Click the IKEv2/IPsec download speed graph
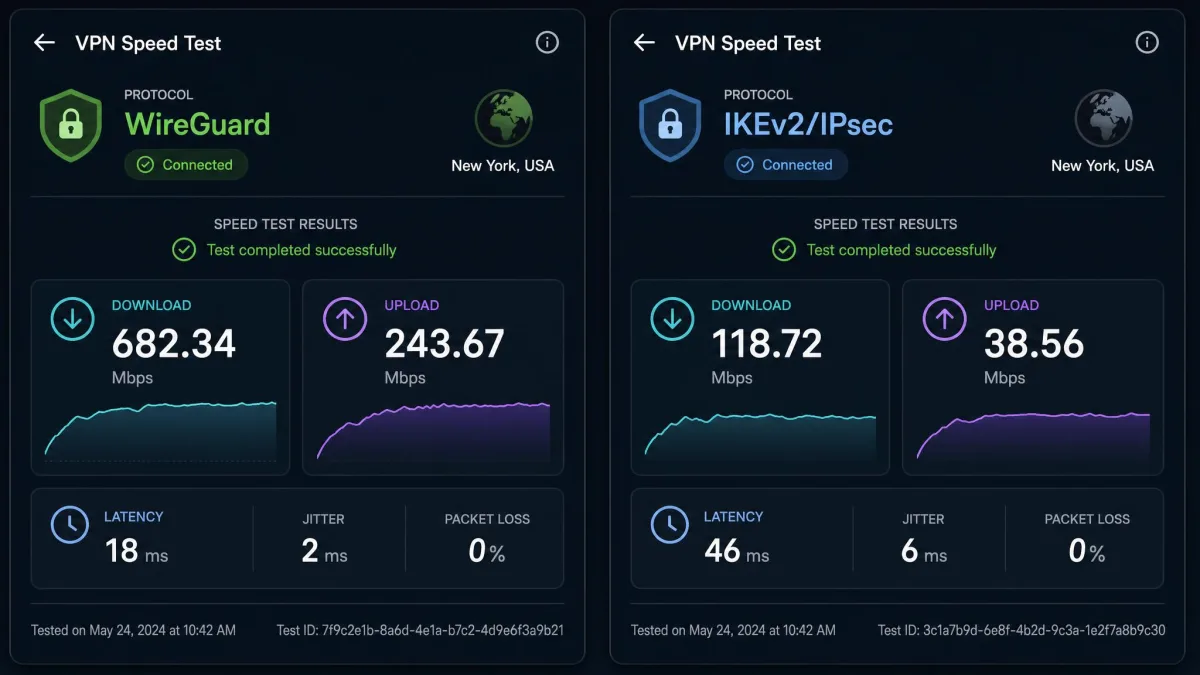The width and height of the screenshot is (1200, 675). click(x=760, y=432)
